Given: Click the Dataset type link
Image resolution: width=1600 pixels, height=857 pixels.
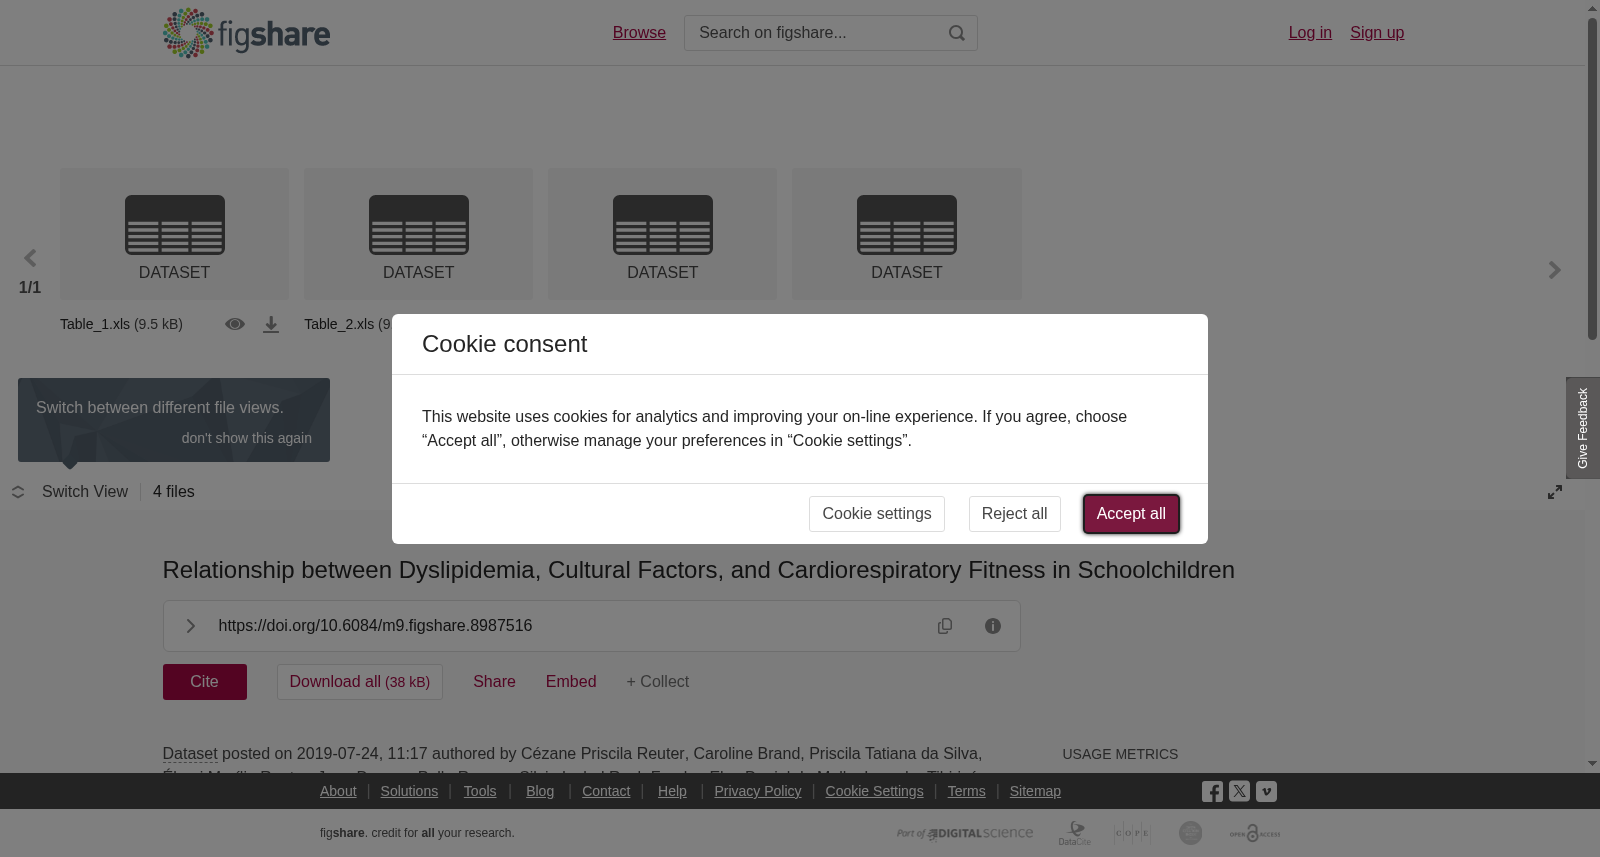Looking at the screenshot, I should (x=190, y=754).
